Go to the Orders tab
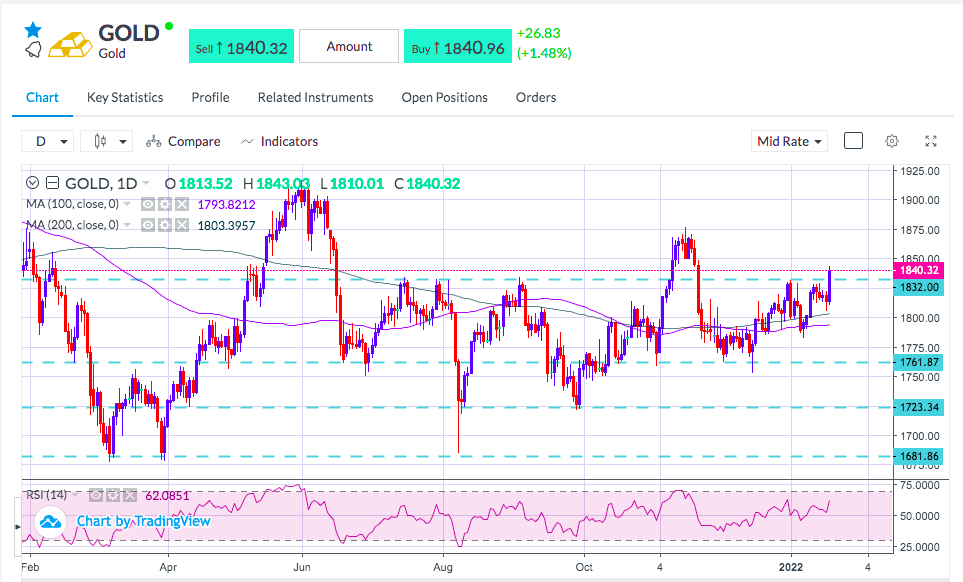963x582 pixels. pyautogui.click(x=536, y=98)
